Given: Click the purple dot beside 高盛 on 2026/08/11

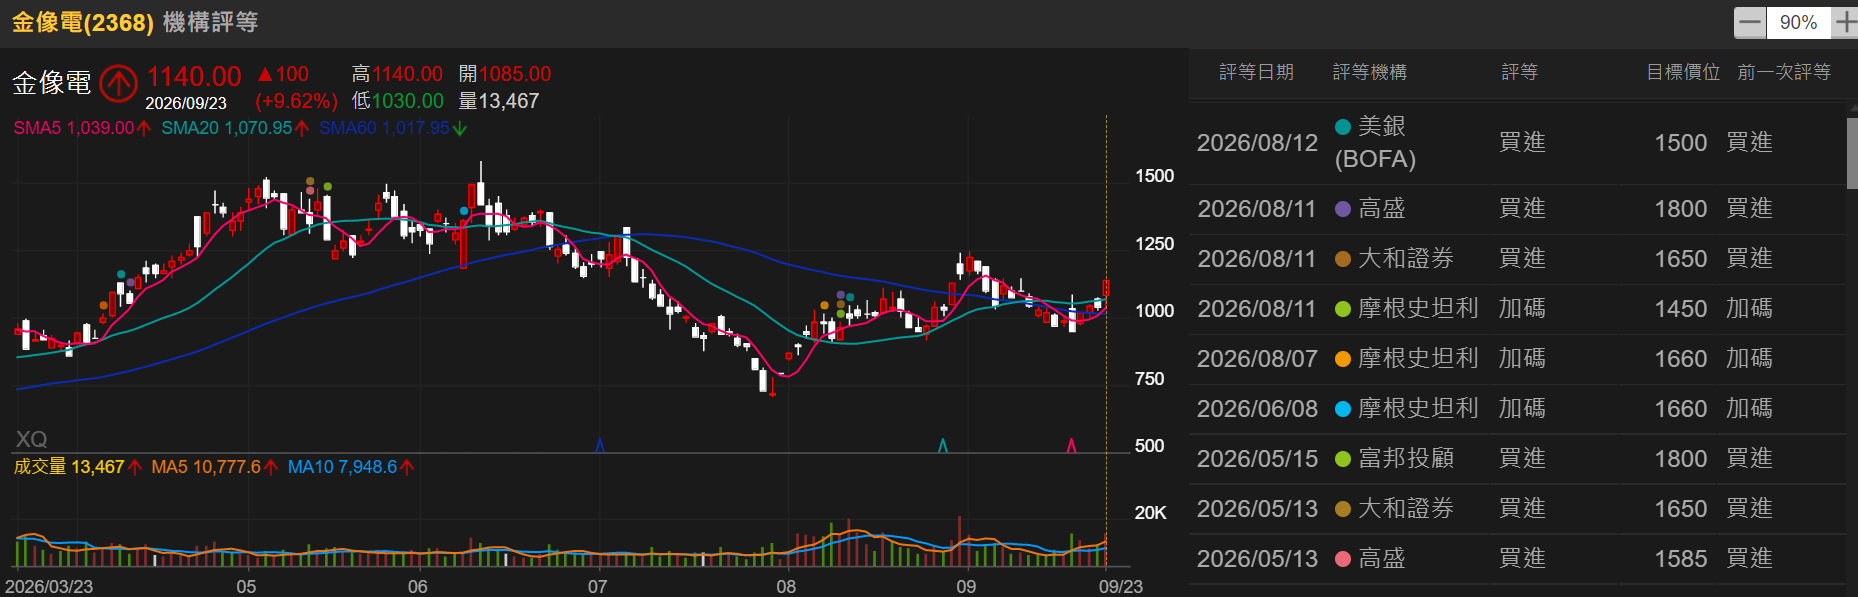Looking at the screenshot, I should pos(1343,209).
